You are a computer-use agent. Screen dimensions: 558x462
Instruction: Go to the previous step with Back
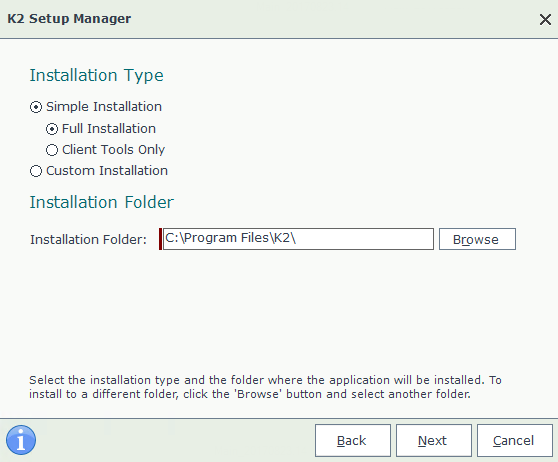point(353,440)
